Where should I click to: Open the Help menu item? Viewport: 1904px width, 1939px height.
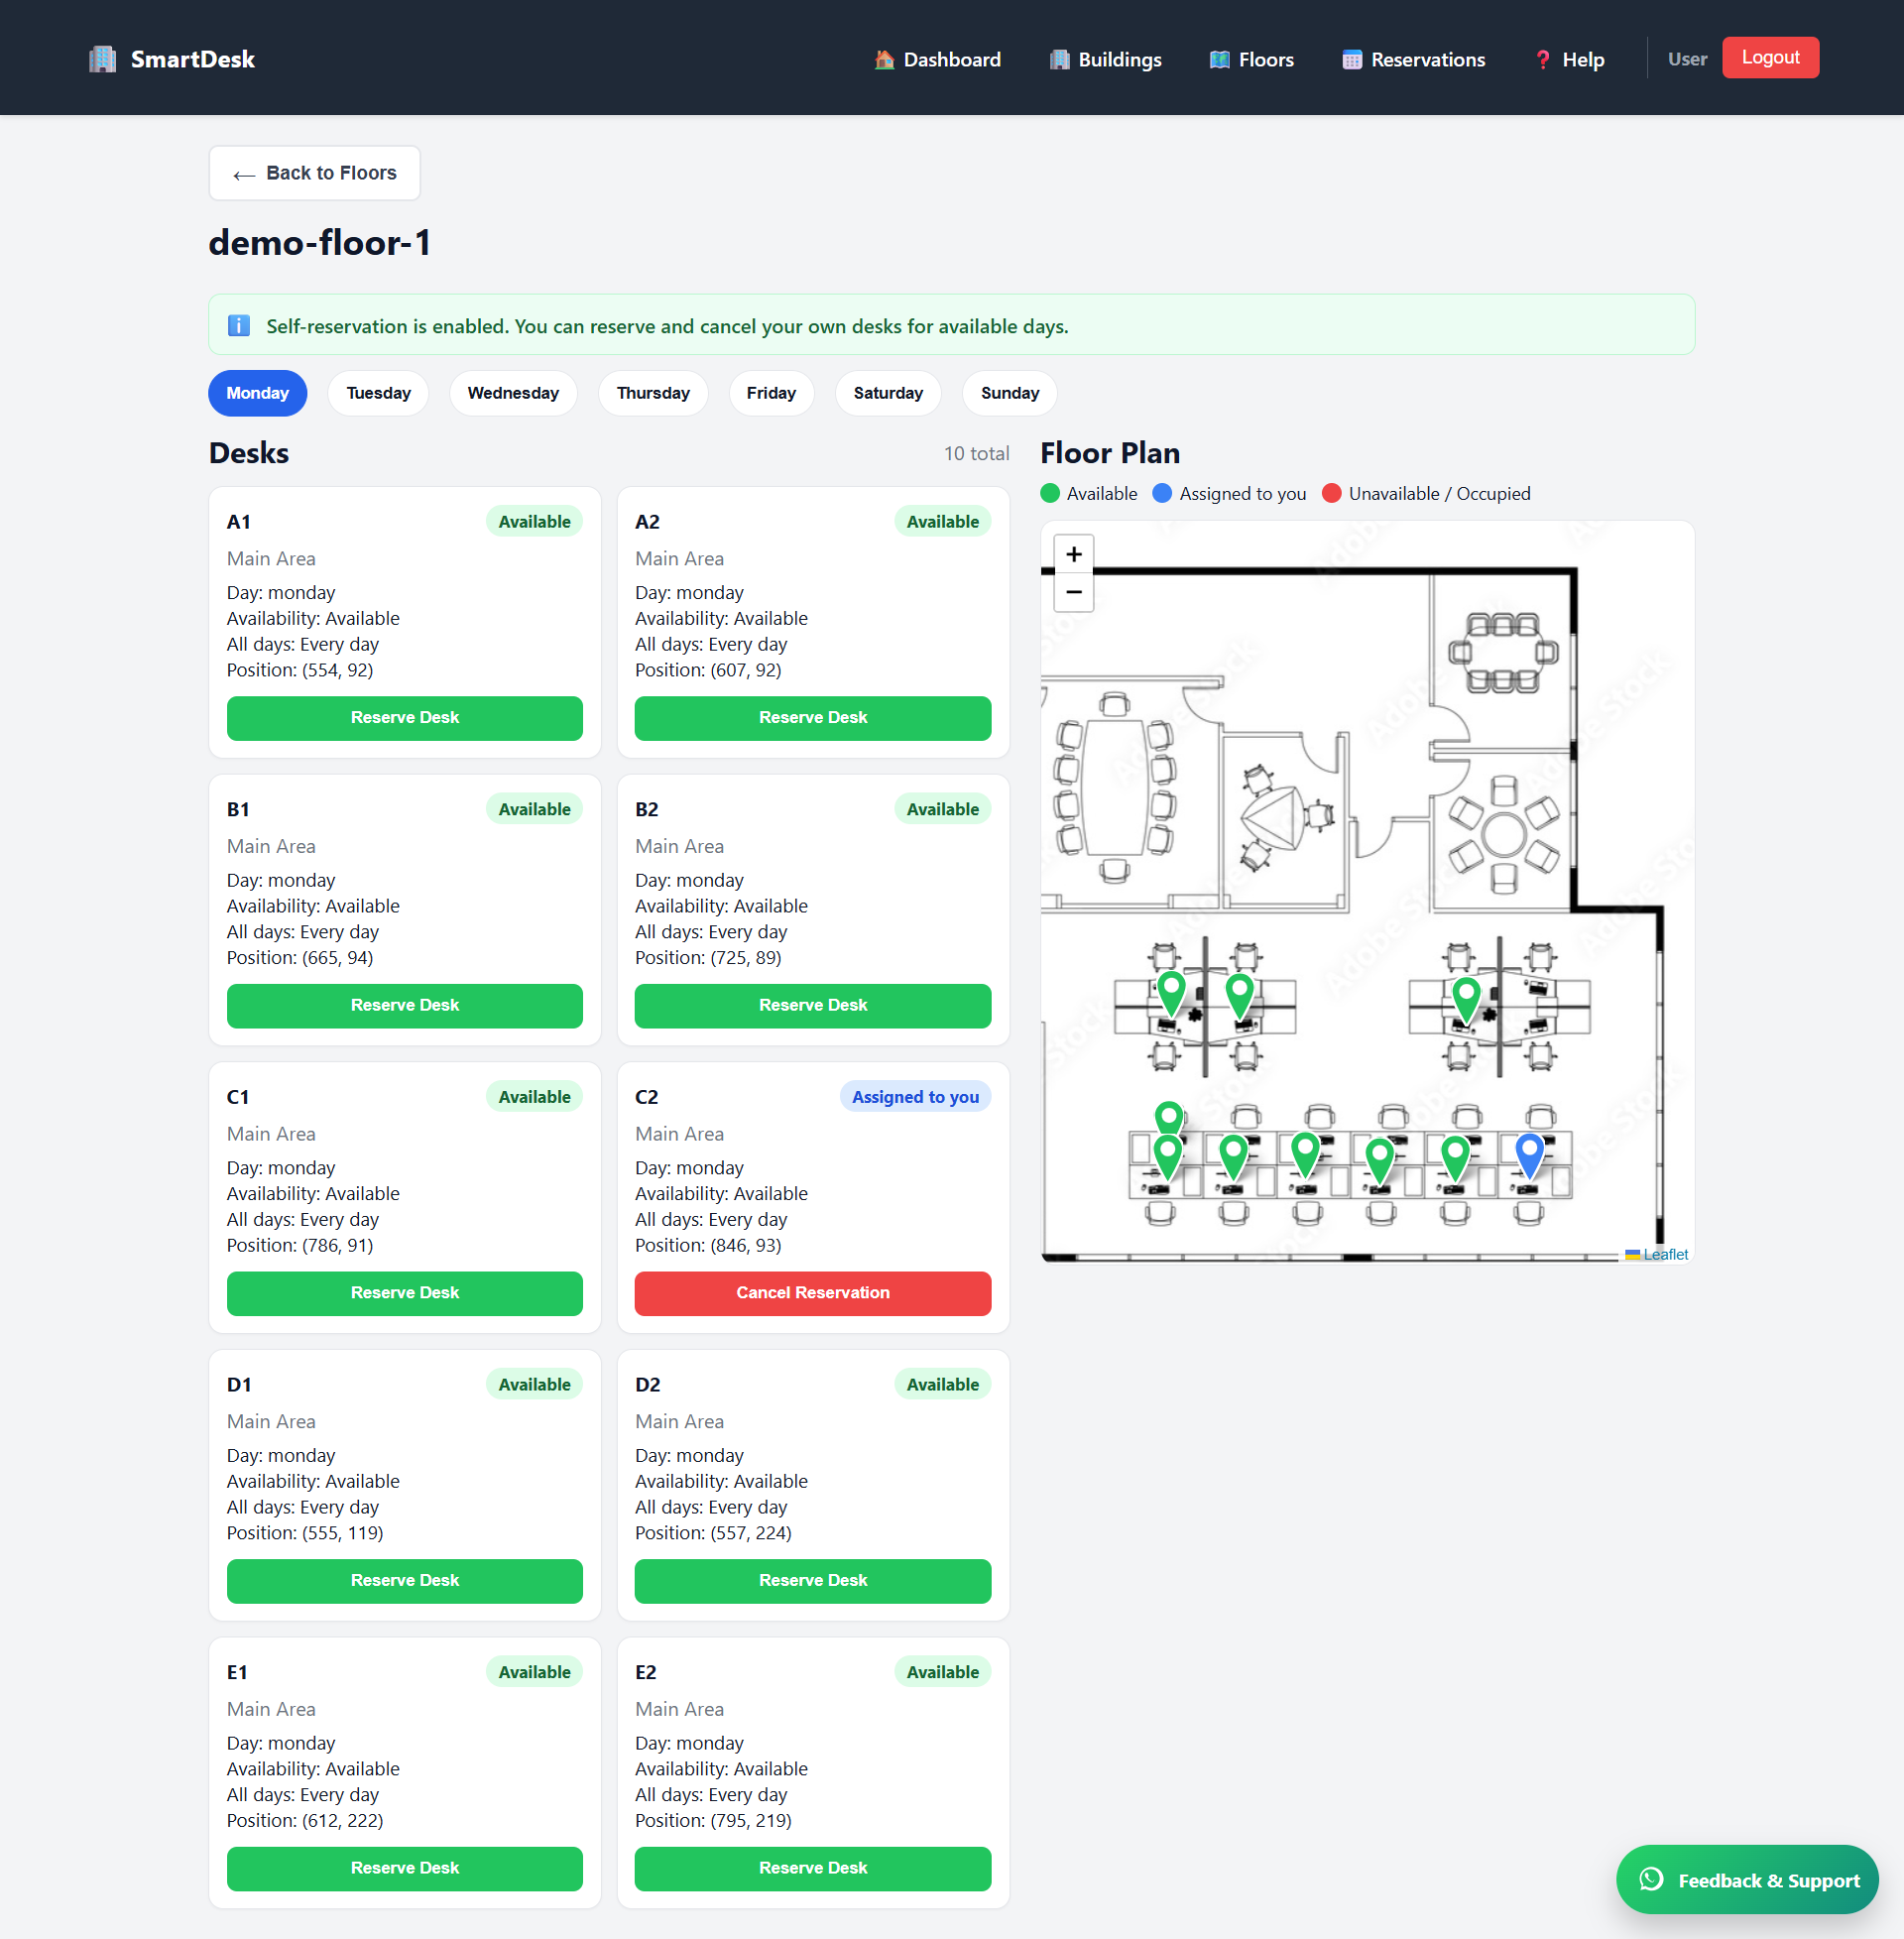pos(1569,59)
